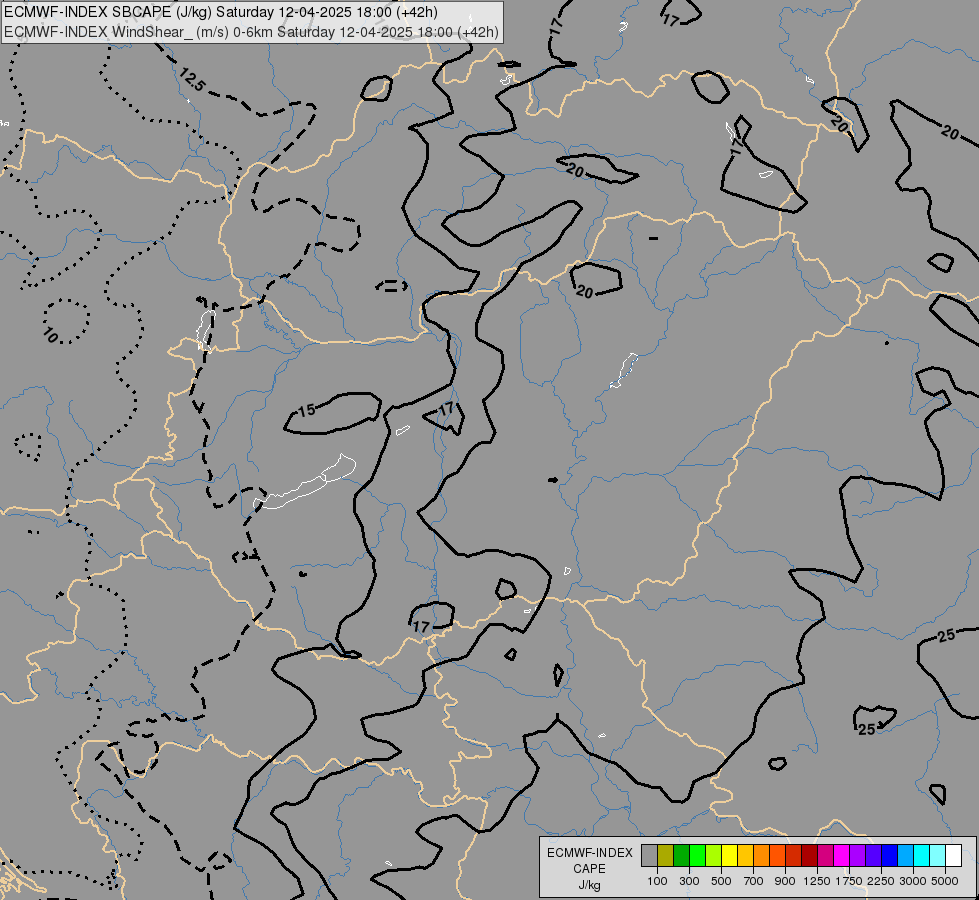Click the pale cyan swatch left of 5000

coord(938,855)
